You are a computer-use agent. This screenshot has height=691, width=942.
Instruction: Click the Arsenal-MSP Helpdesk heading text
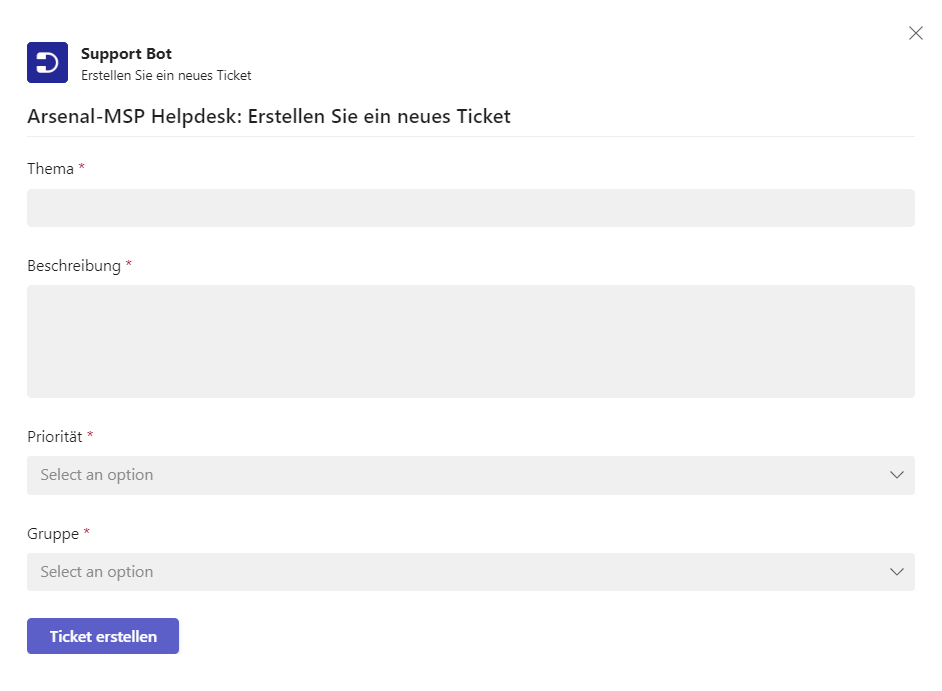pyautogui.click(x=268, y=116)
